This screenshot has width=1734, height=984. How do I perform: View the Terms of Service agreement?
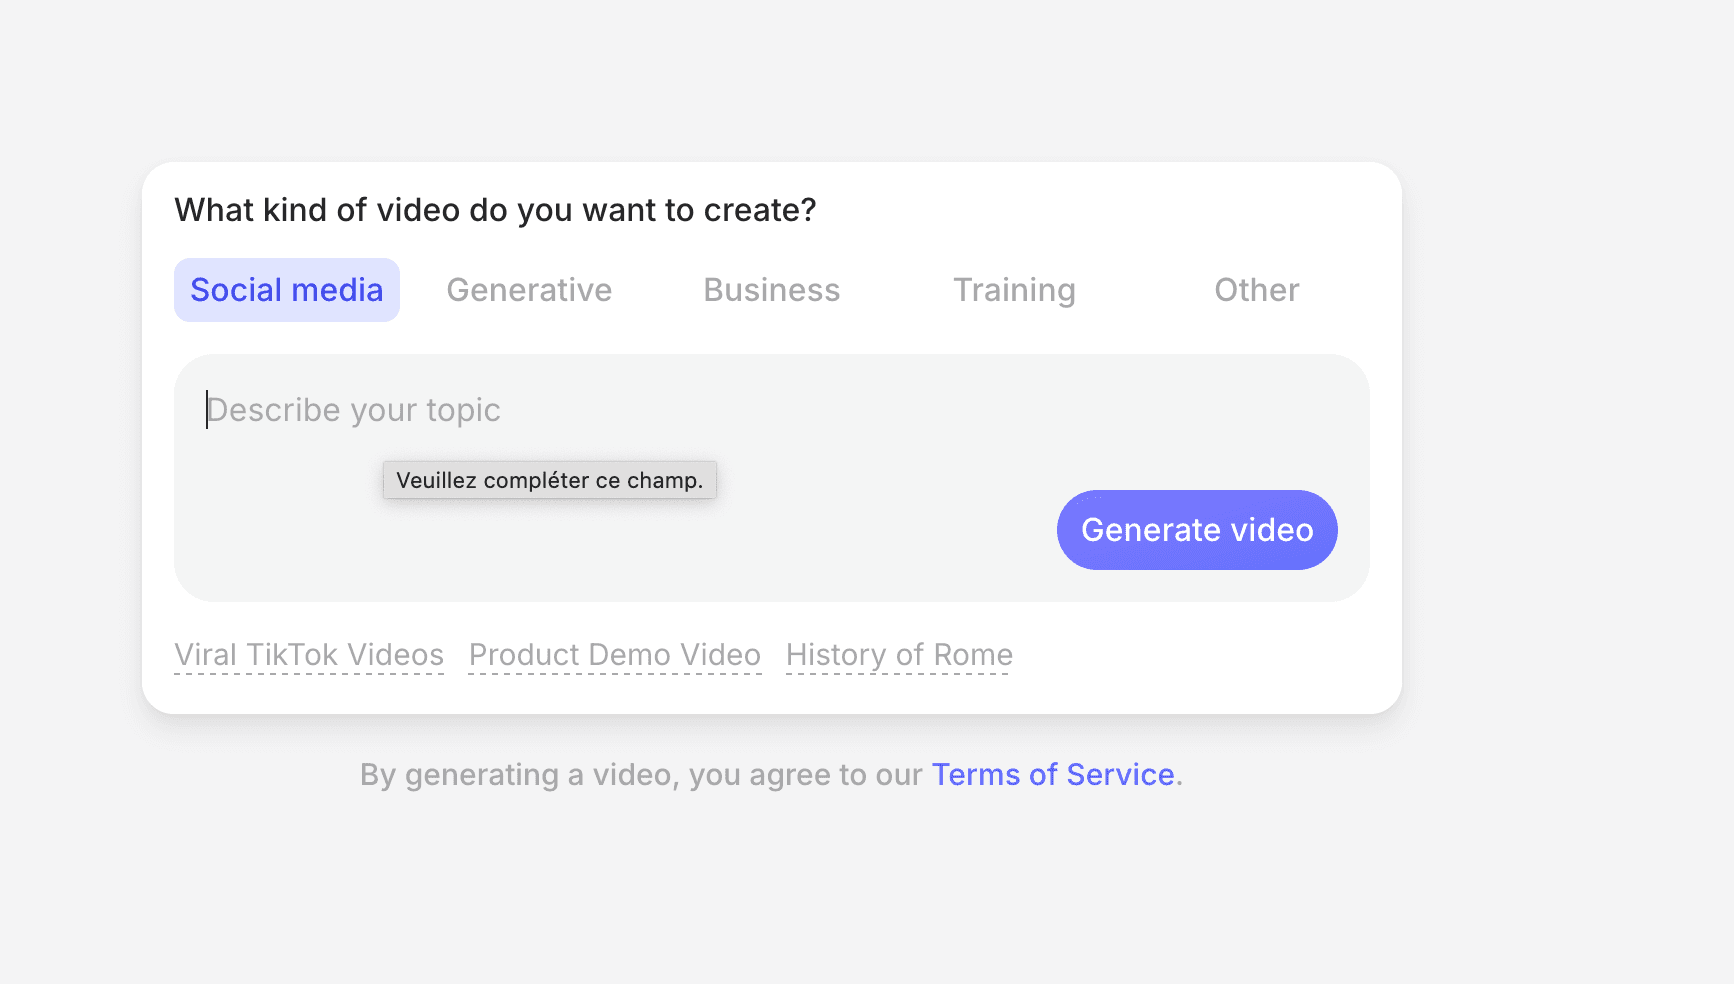1052,774
